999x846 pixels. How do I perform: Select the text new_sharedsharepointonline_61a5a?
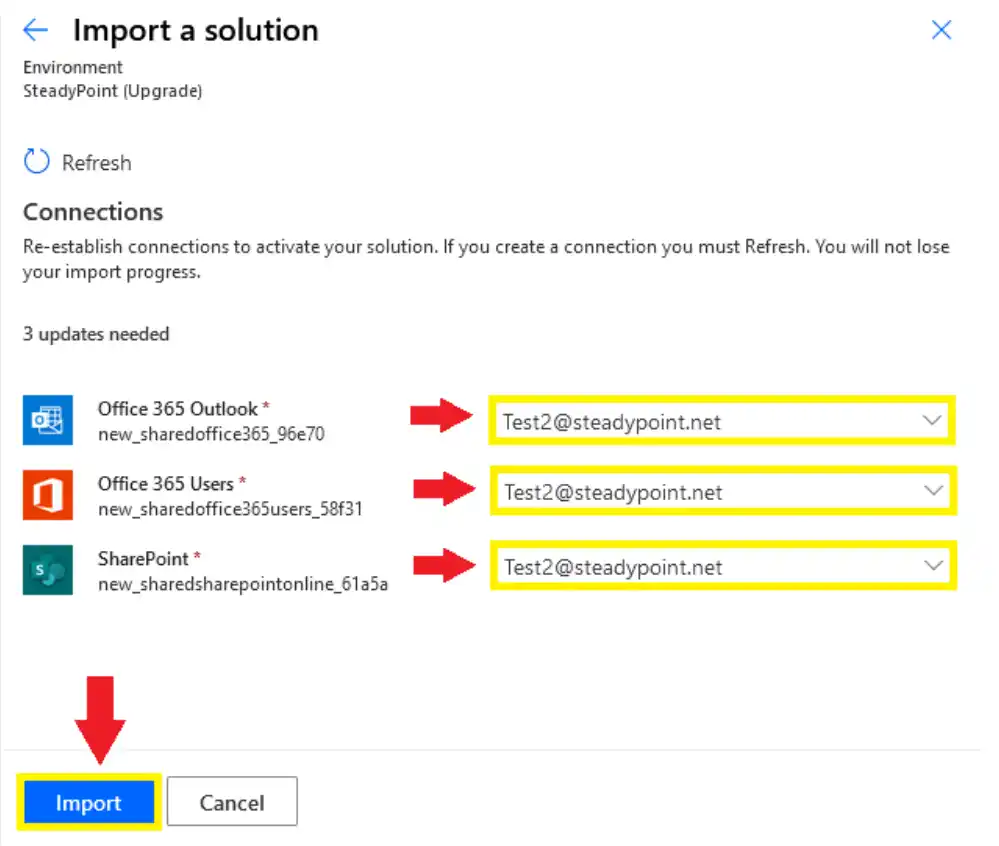pyautogui.click(x=243, y=584)
